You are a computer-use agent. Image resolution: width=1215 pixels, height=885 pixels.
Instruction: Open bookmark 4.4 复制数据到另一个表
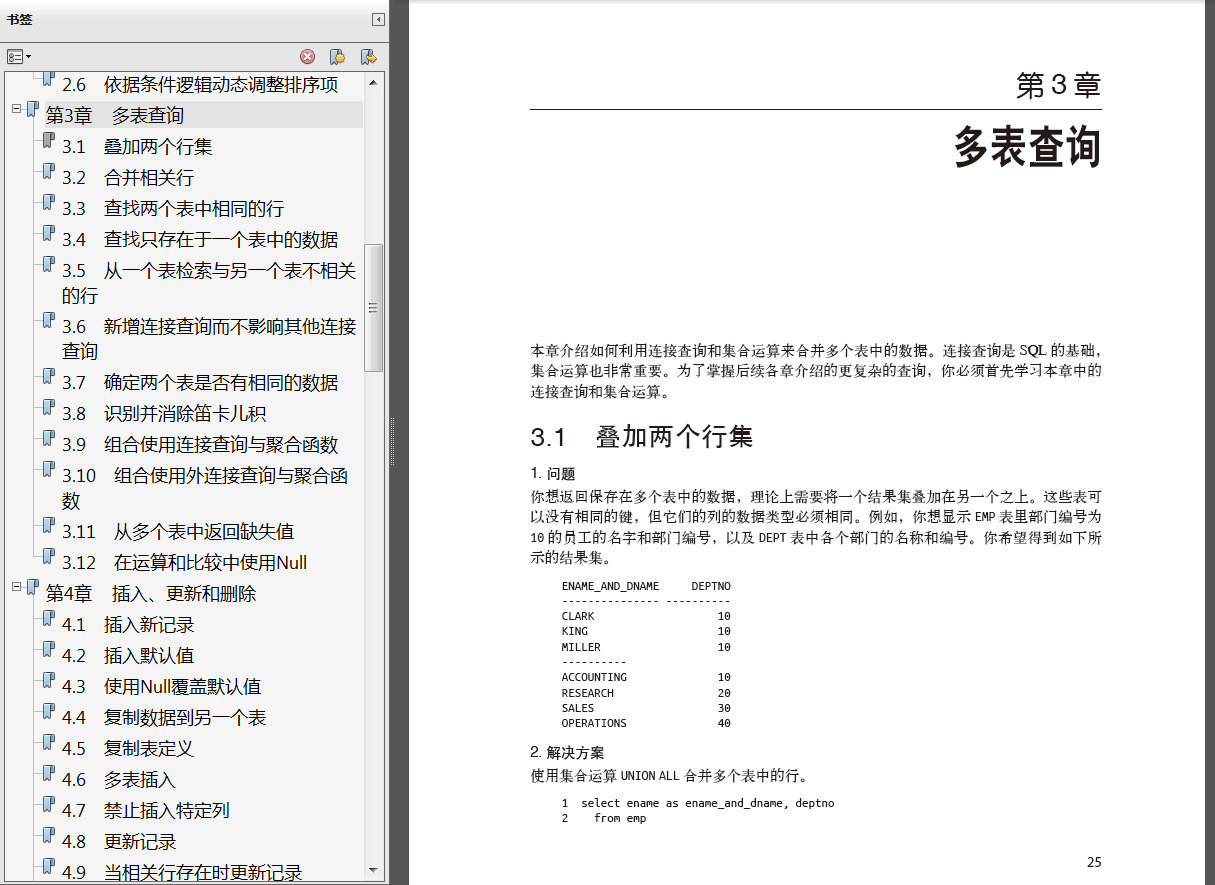point(164,718)
